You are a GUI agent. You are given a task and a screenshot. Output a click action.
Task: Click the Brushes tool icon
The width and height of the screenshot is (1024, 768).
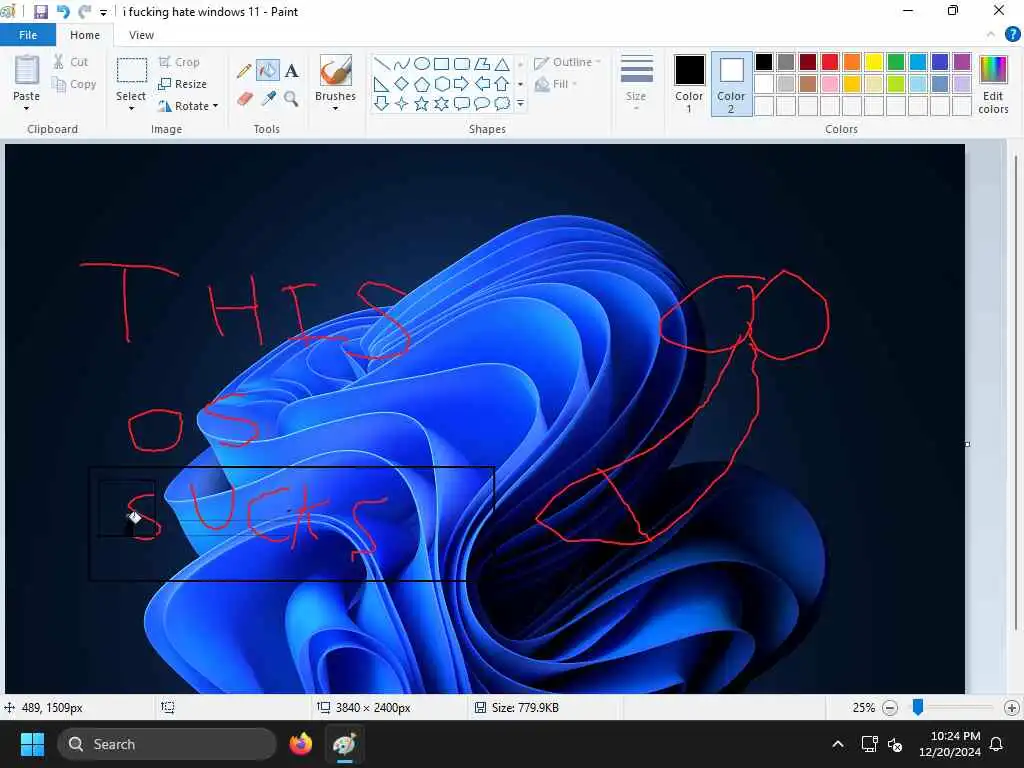pyautogui.click(x=336, y=71)
